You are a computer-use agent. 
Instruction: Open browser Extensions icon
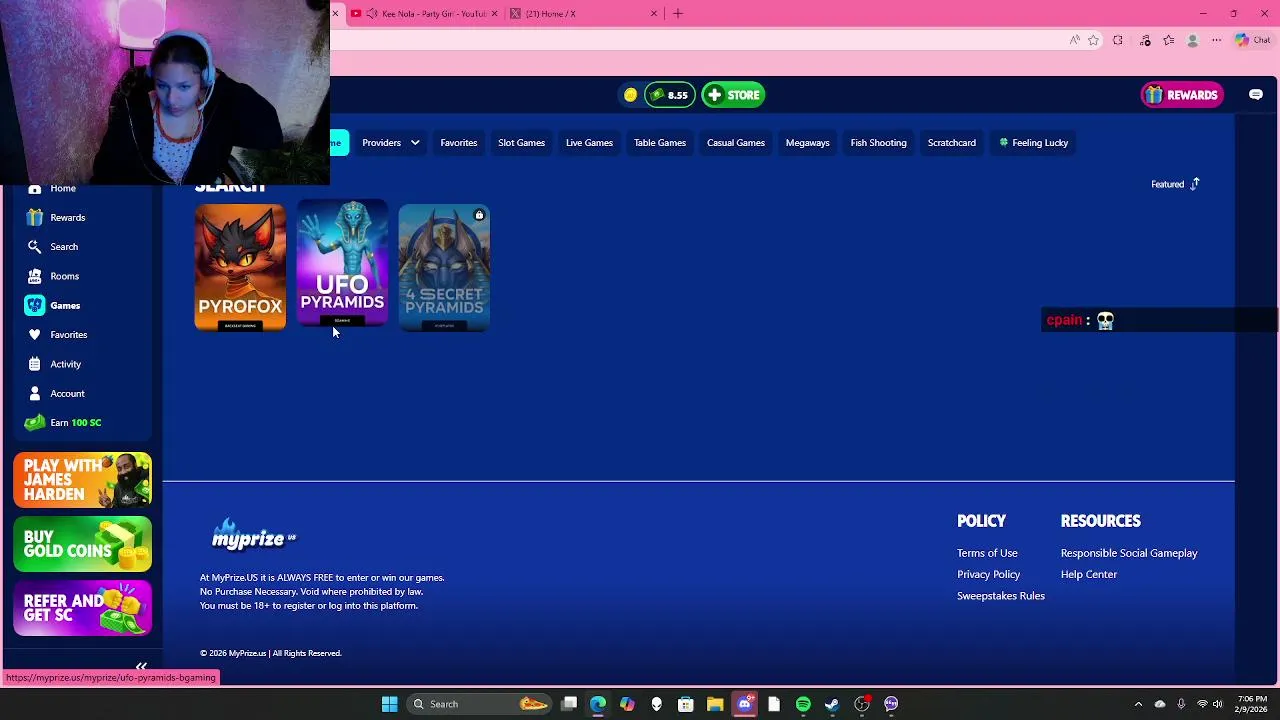coord(1118,41)
